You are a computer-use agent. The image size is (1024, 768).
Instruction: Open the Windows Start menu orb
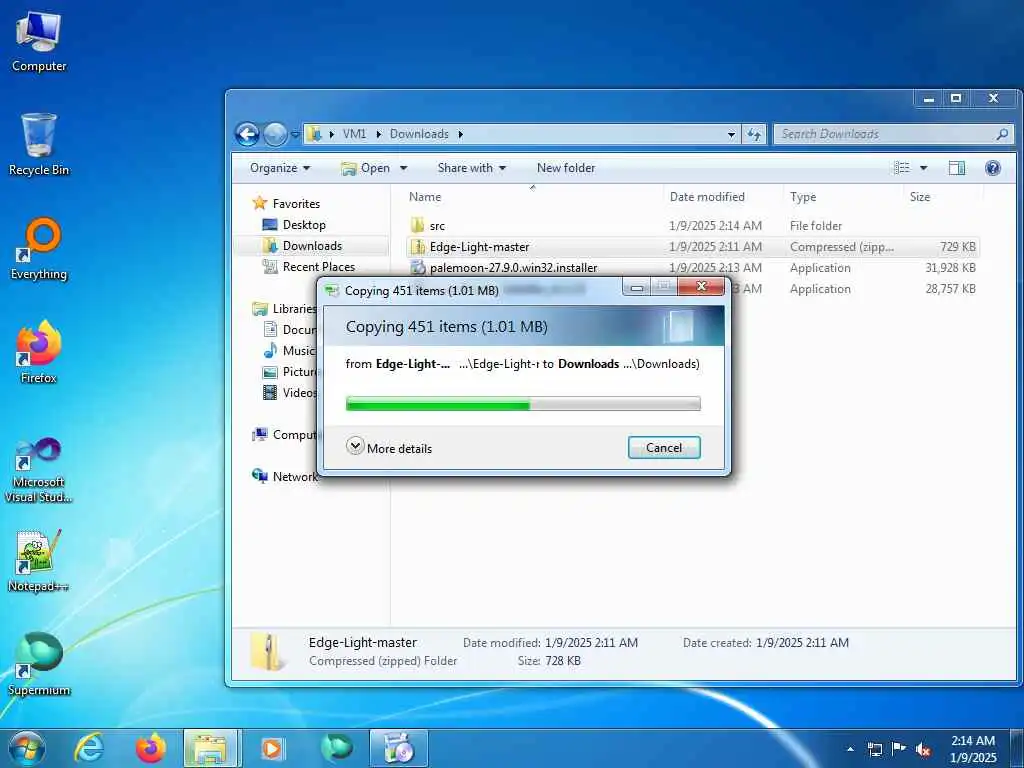pyautogui.click(x=26, y=748)
